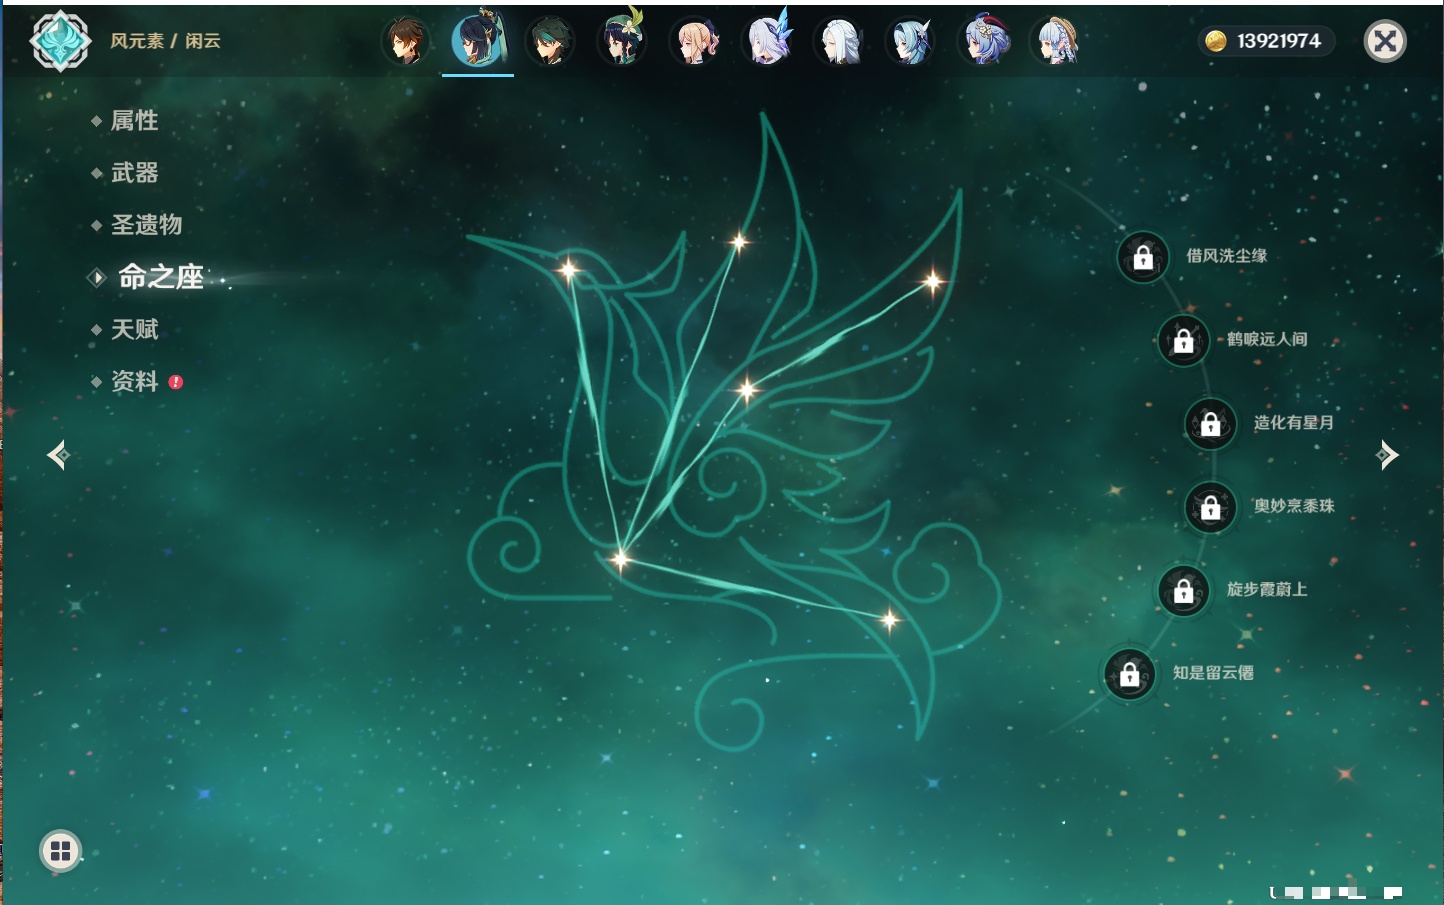Select Ganyu's avatar with red horns
The image size is (1444, 905).
pos(985,42)
